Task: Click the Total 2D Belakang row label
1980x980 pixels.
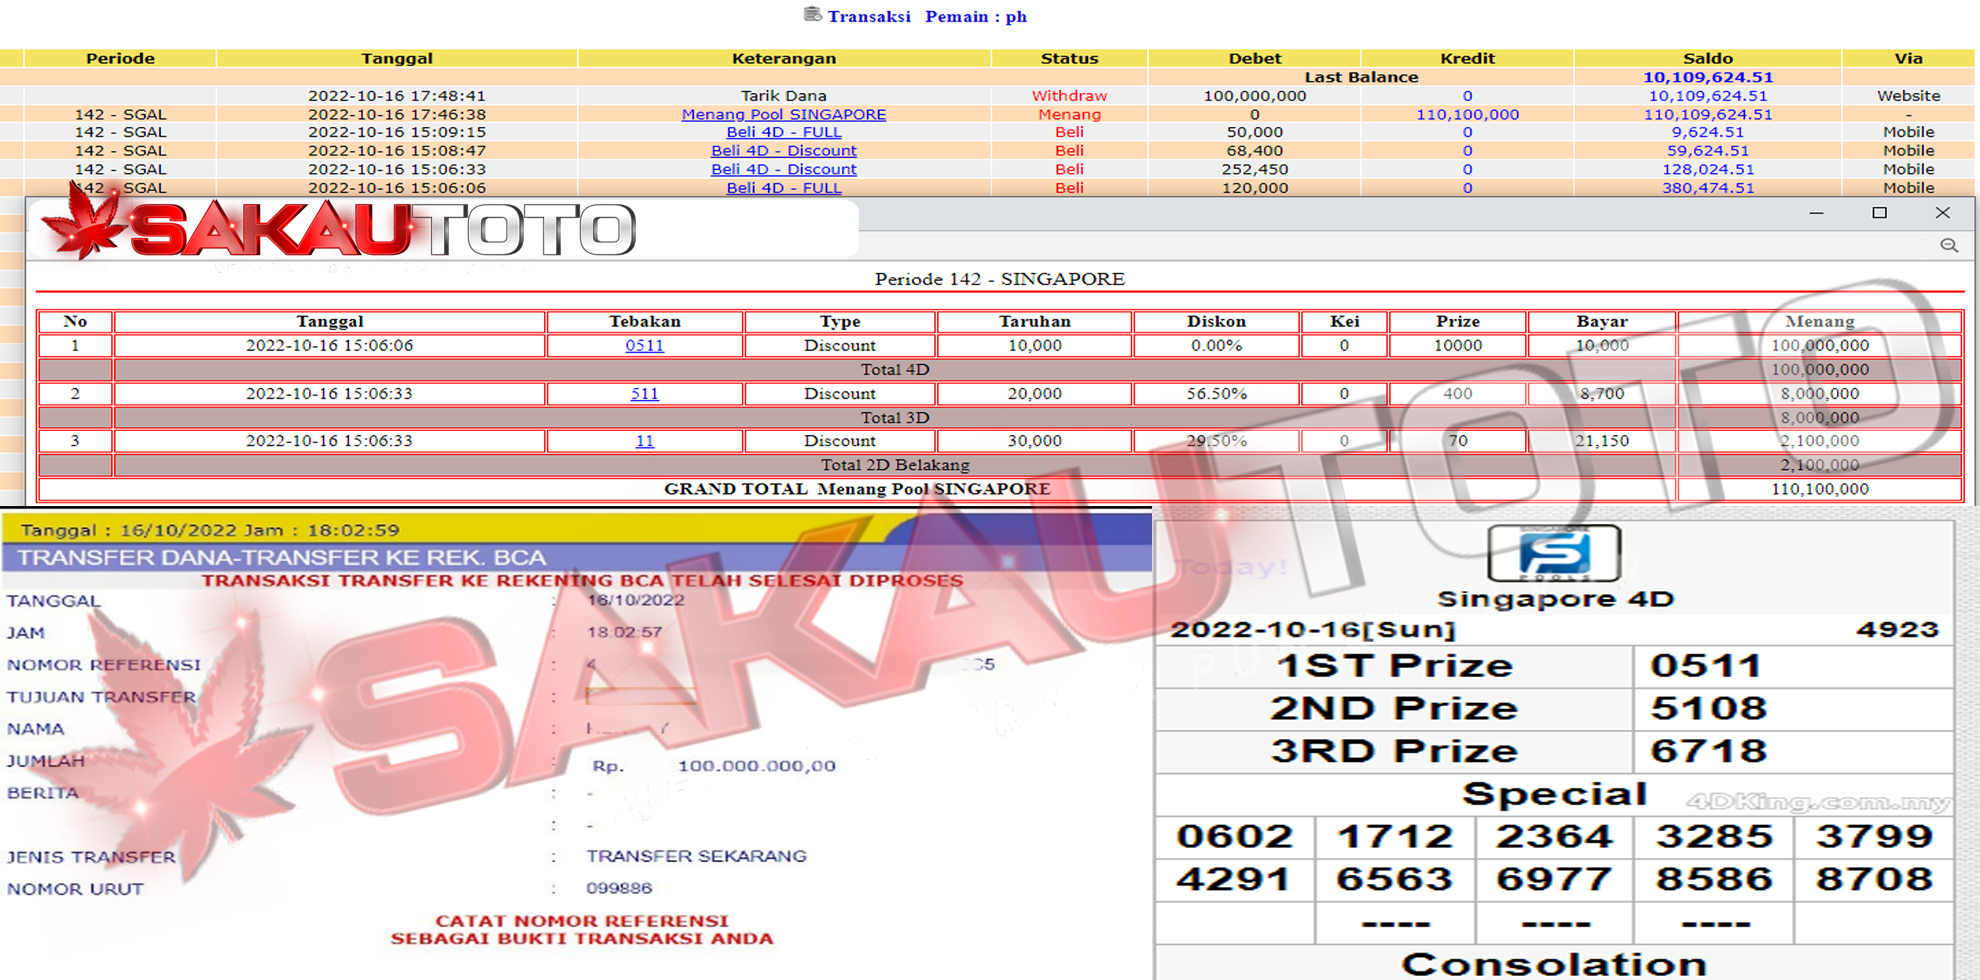Action: (x=894, y=465)
